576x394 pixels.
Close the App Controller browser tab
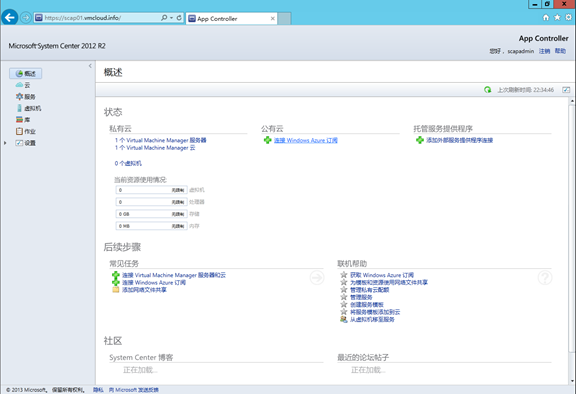coord(273,18)
